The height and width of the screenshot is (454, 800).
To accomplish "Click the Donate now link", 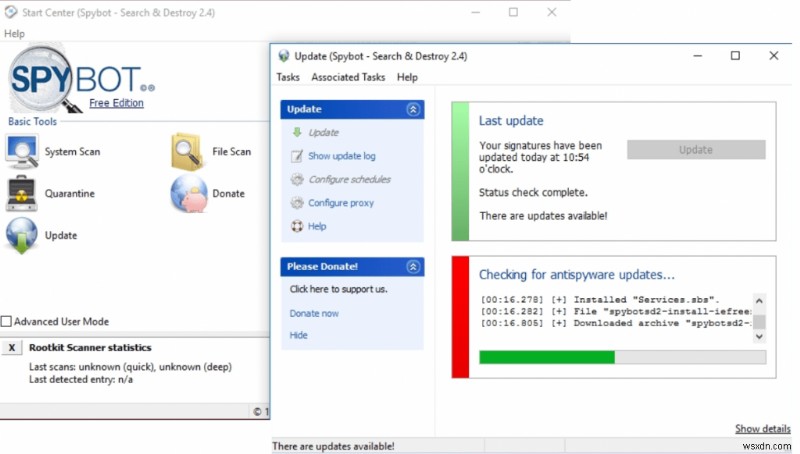I will coord(314,313).
